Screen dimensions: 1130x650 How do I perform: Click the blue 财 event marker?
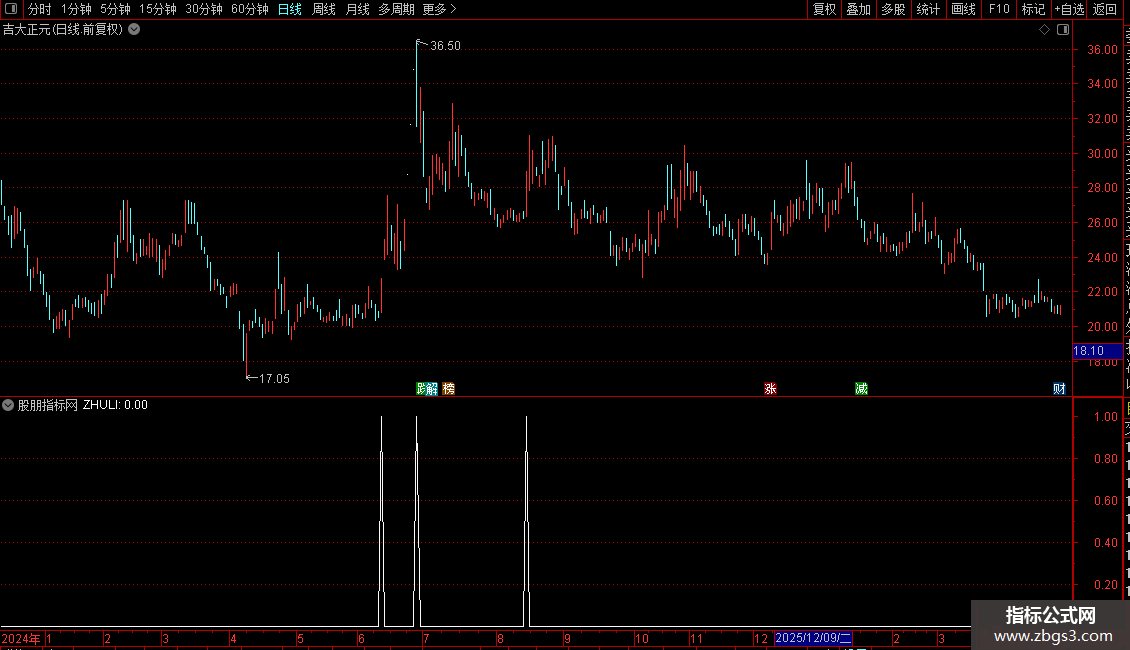coord(1059,389)
